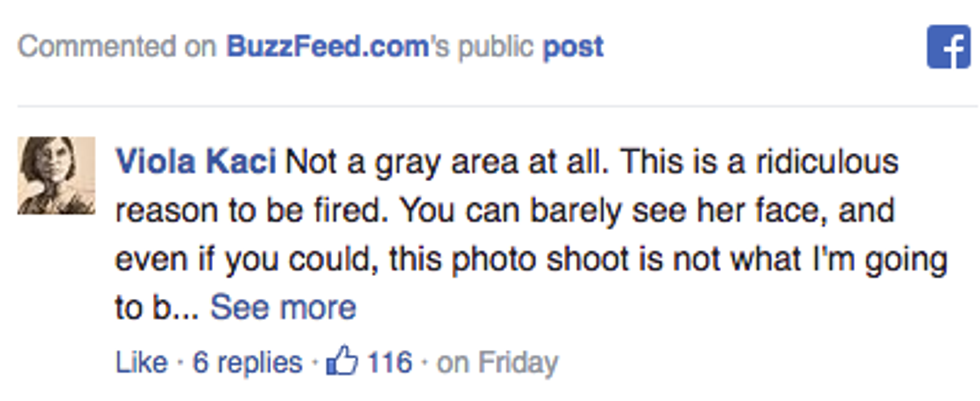This screenshot has width=980, height=401.
Task: Click the Facebook logo icon
Action: pos(948,46)
